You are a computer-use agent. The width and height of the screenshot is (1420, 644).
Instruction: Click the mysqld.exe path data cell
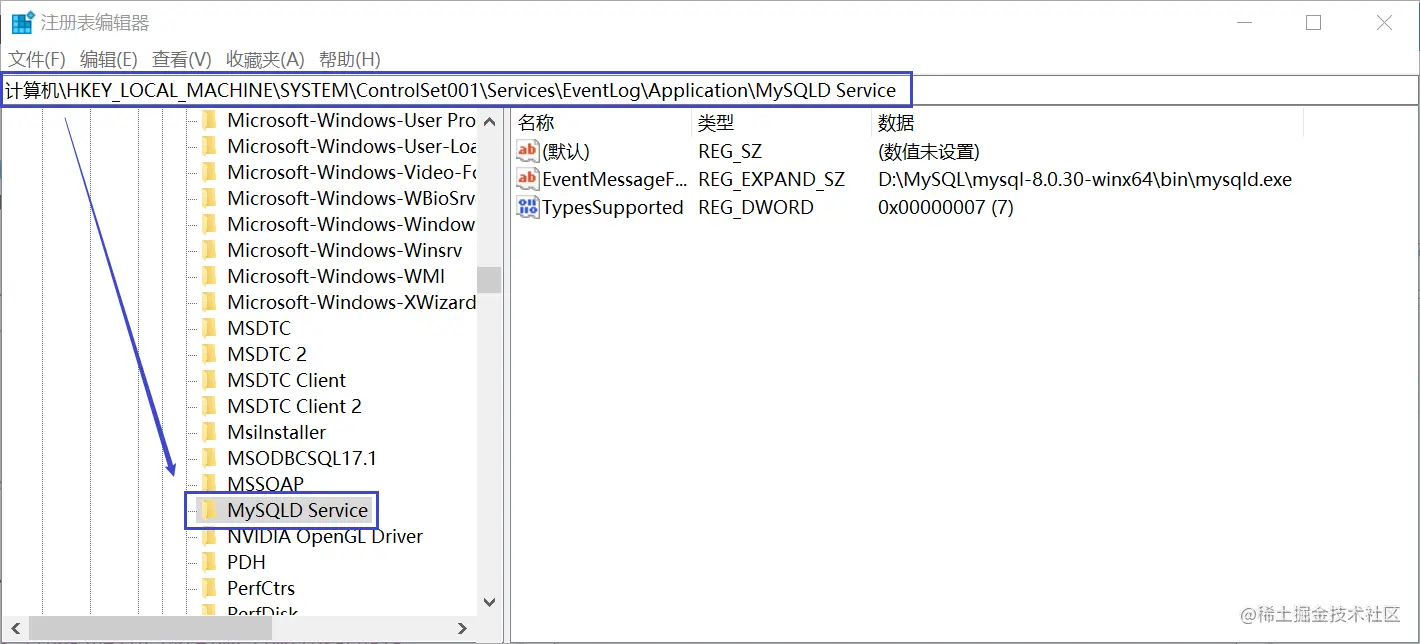1085,179
